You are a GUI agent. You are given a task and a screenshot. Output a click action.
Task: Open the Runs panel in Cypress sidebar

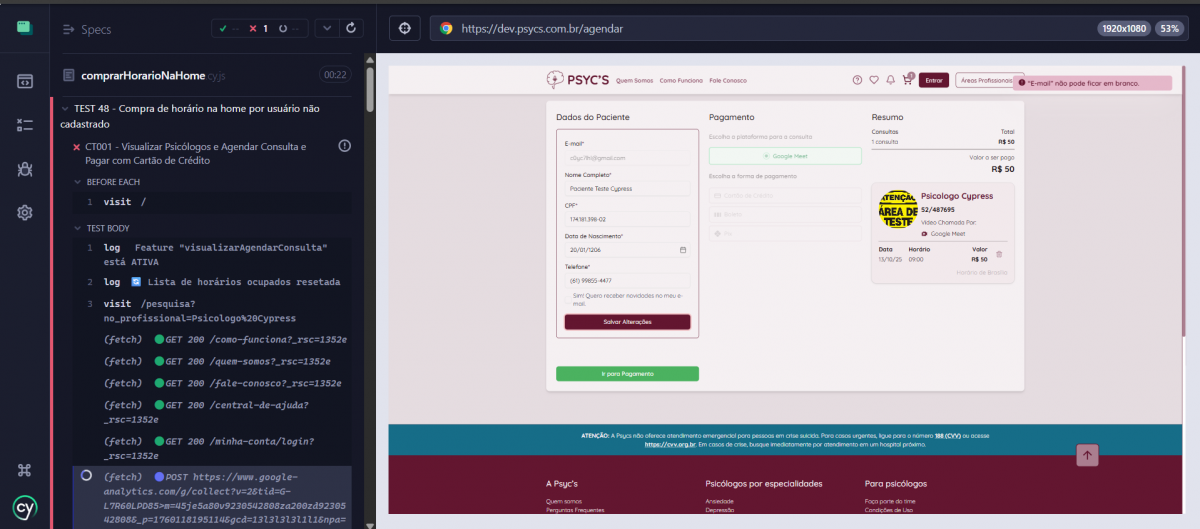25,125
